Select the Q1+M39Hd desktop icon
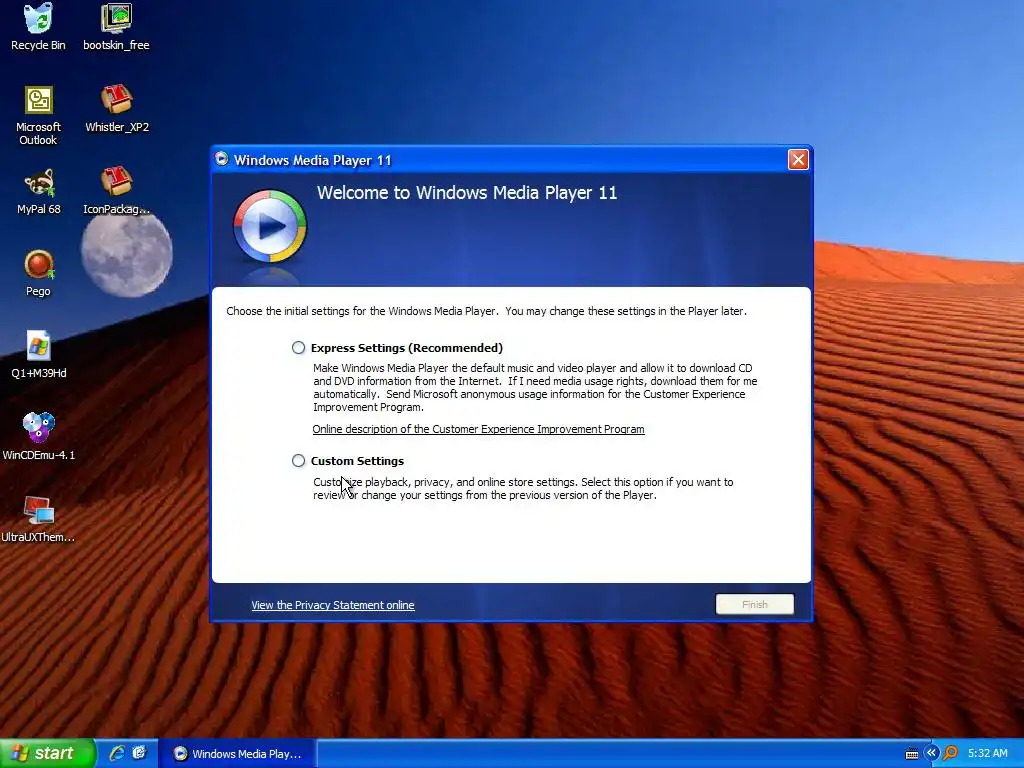This screenshot has height=768, width=1024. (39, 355)
